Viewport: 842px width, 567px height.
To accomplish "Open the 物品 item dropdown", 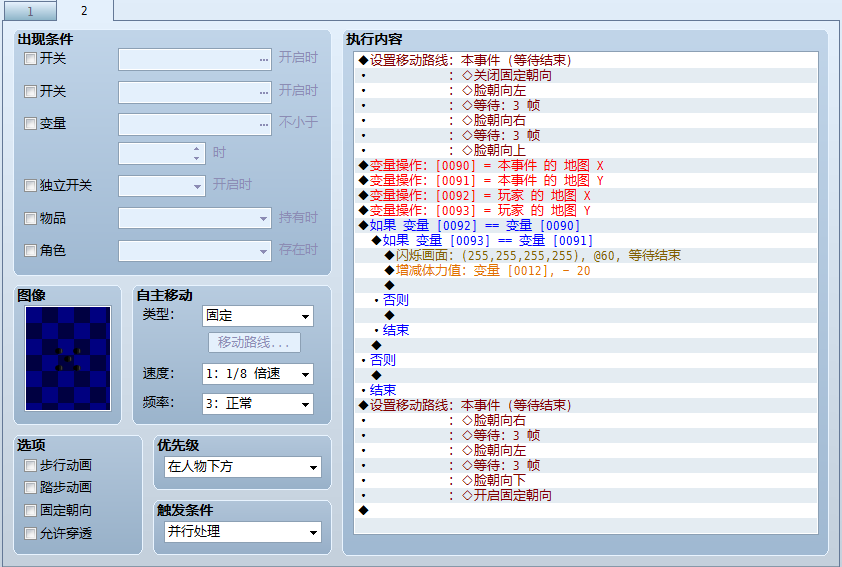I will tap(195, 219).
